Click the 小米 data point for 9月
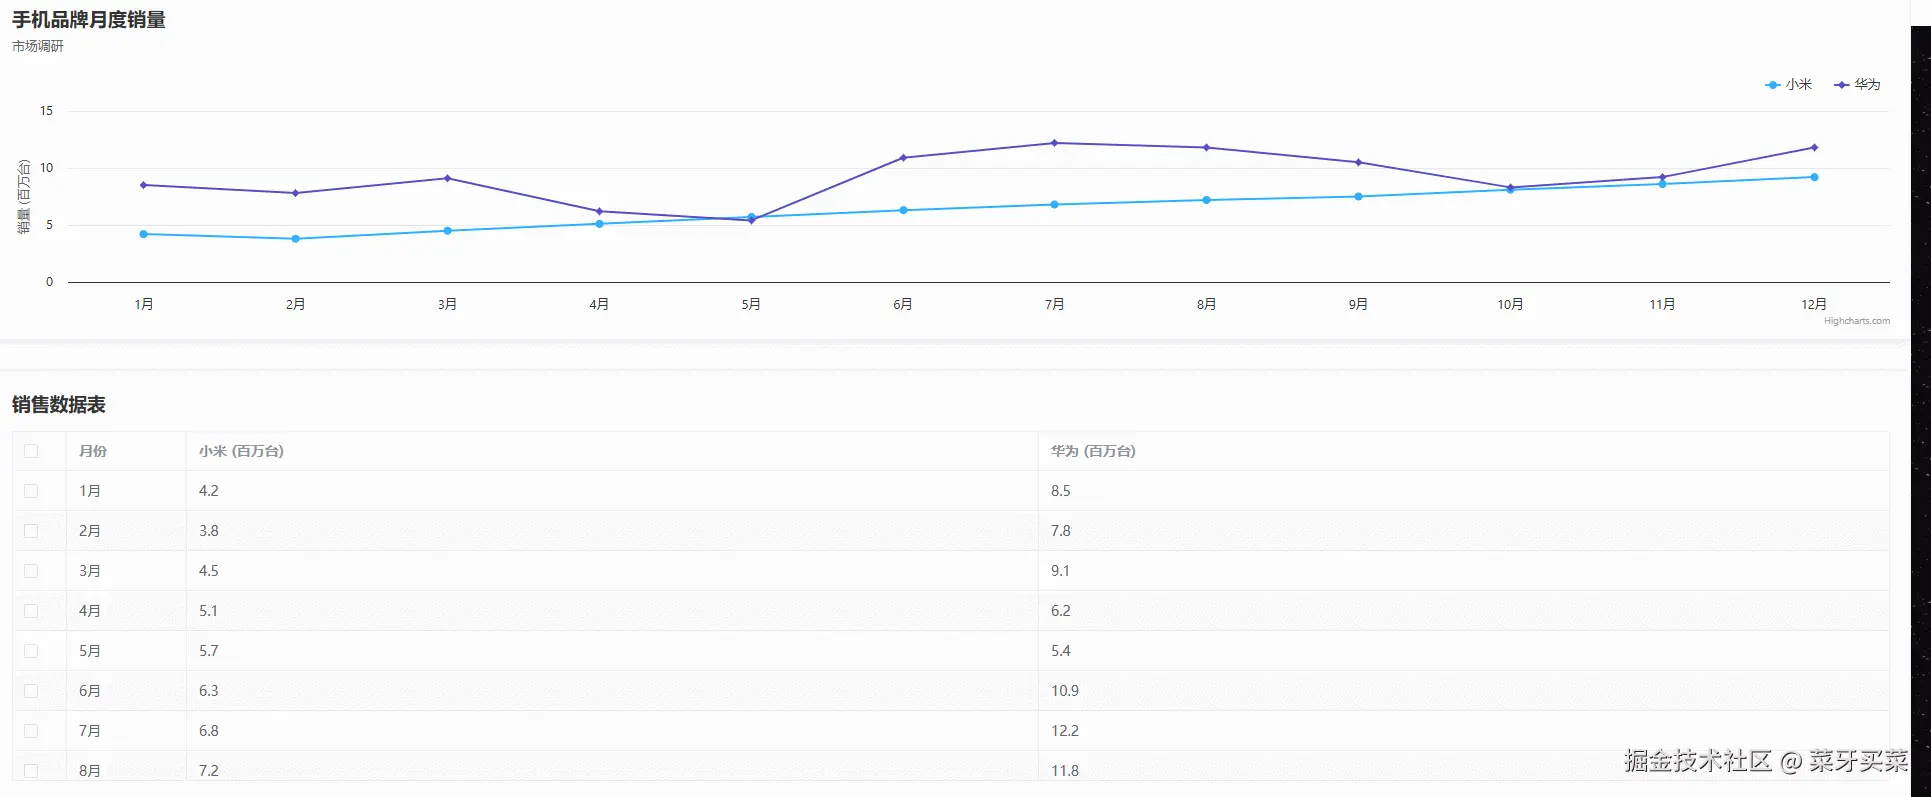 pyautogui.click(x=1358, y=197)
